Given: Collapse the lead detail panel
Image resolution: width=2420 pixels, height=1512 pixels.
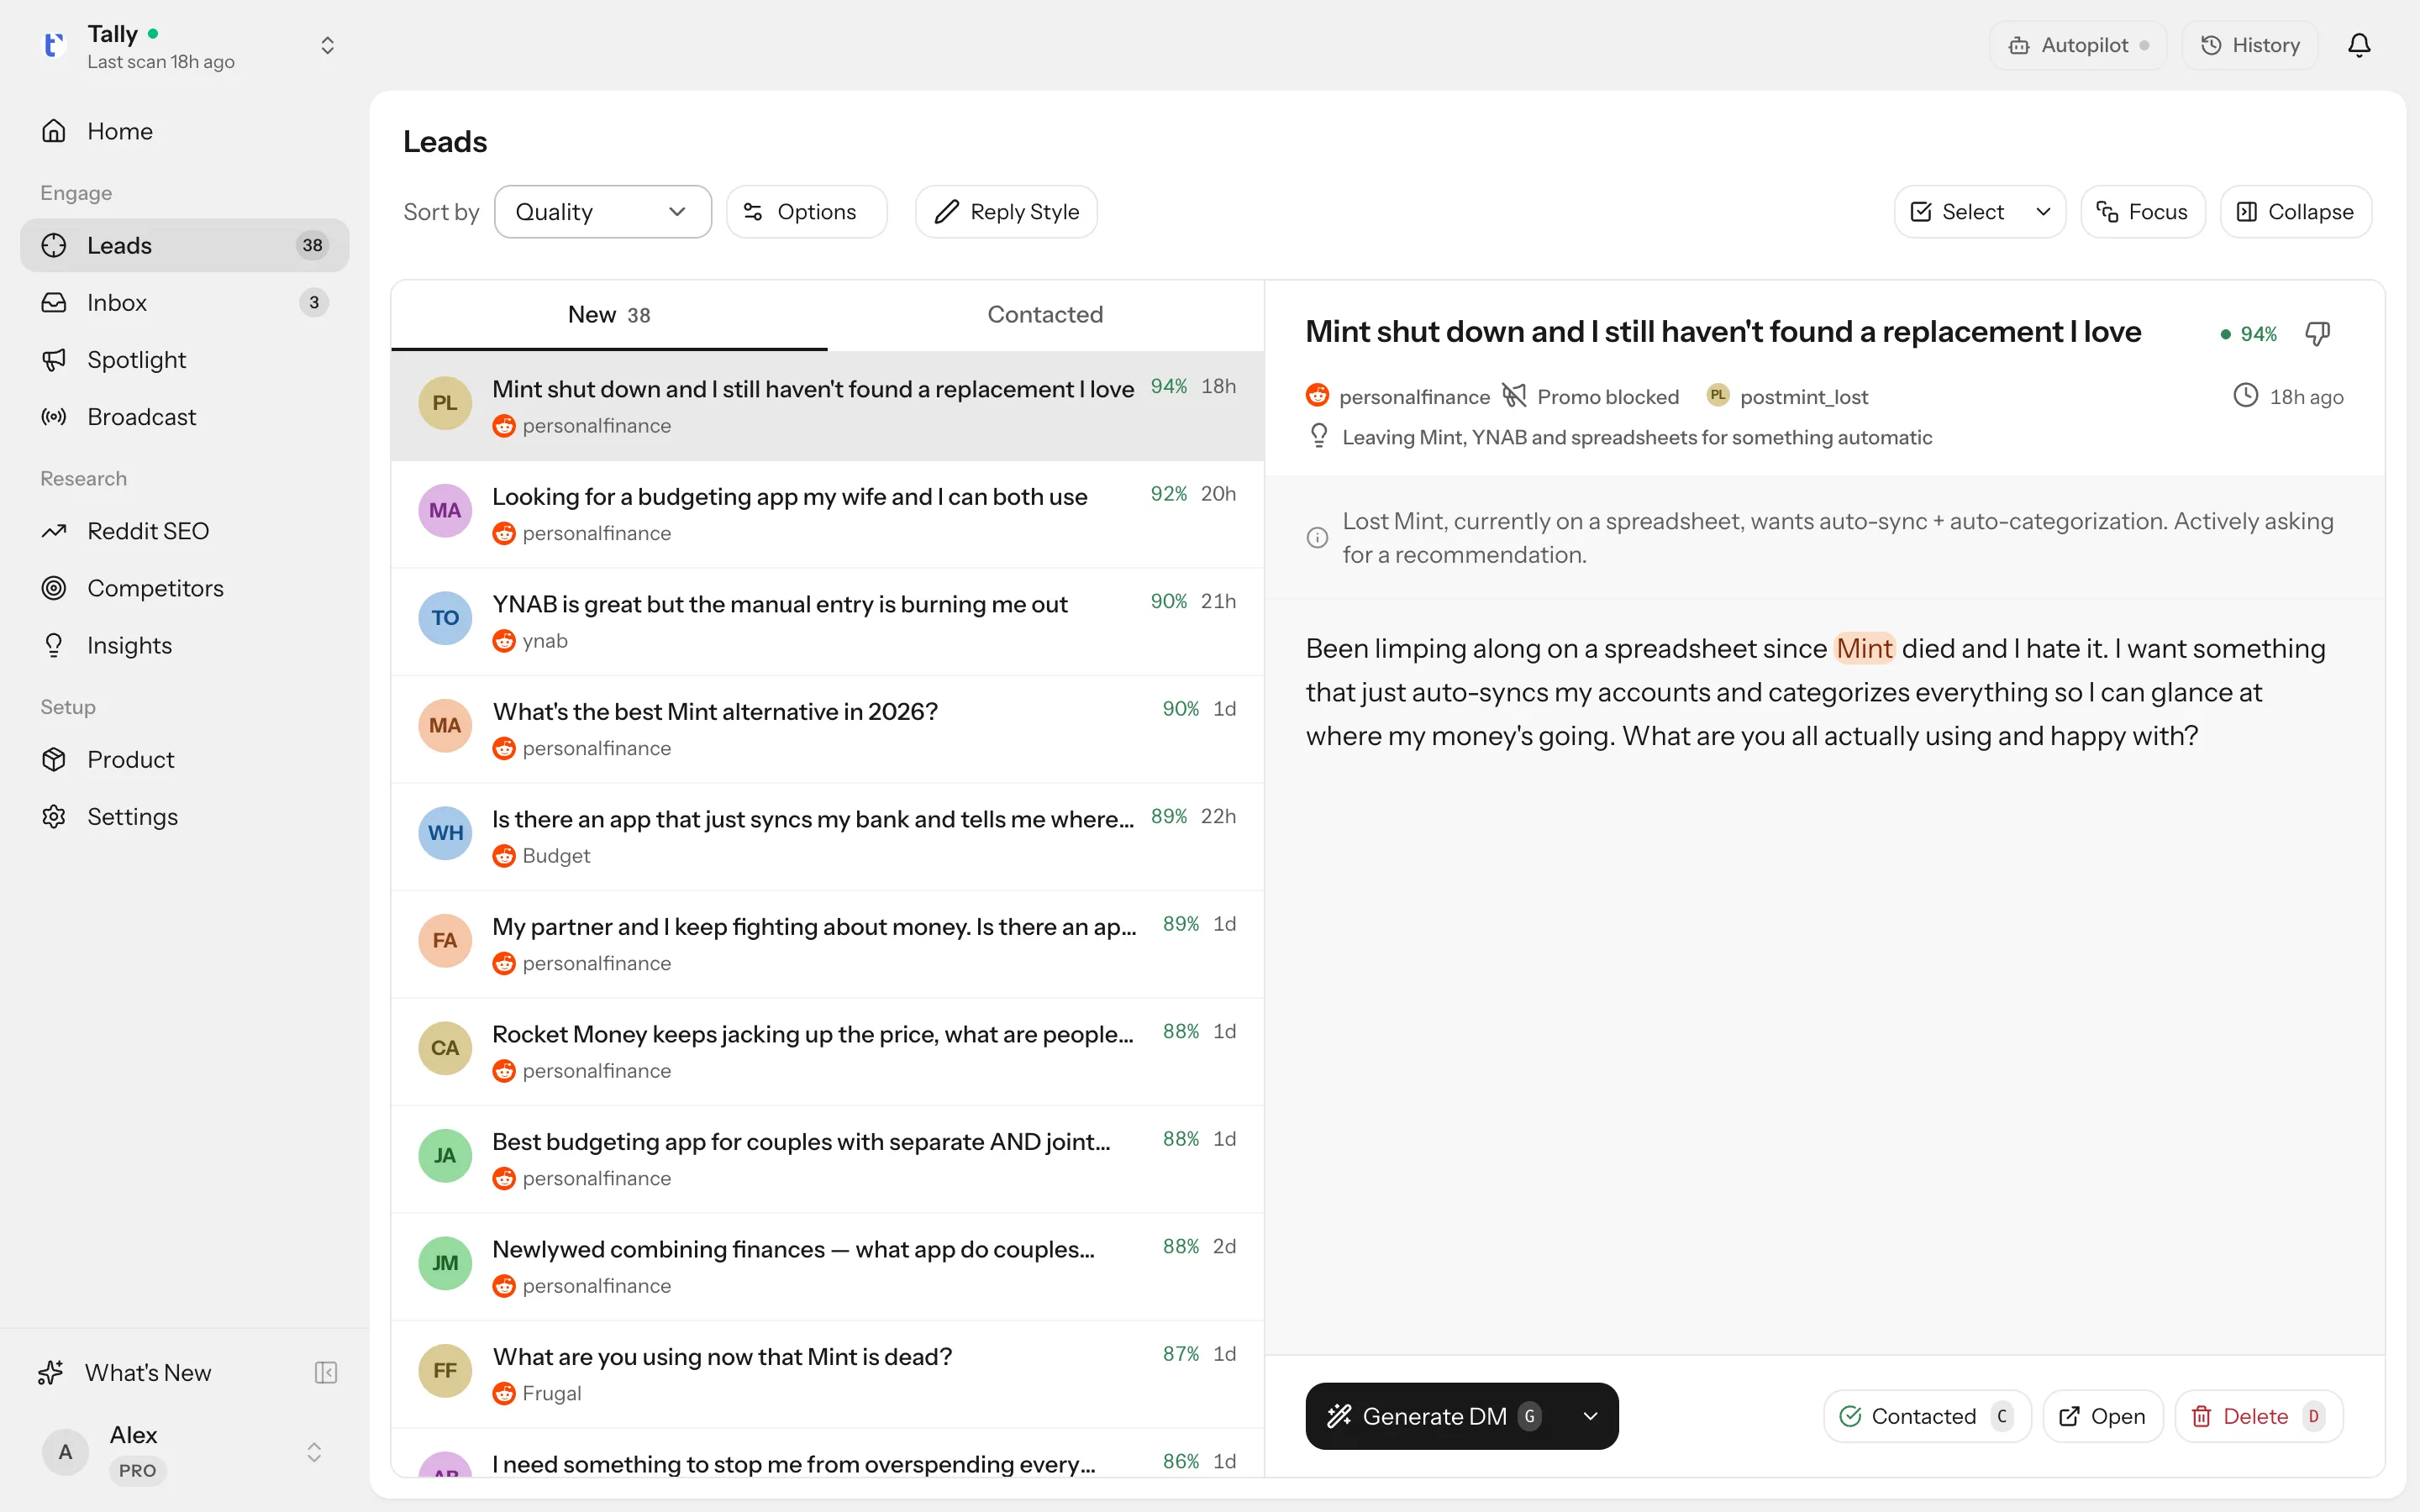Looking at the screenshot, I should pos(2295,212).
